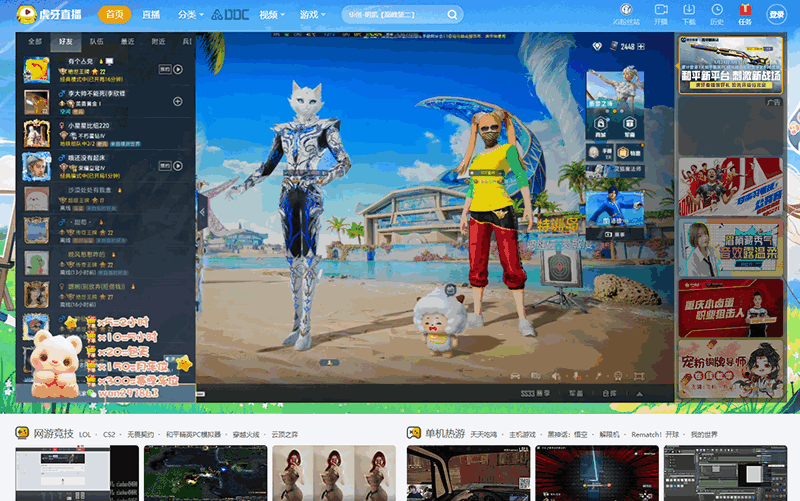
Task: Click the 登录 login button
Action: click(x=777, y=15)
